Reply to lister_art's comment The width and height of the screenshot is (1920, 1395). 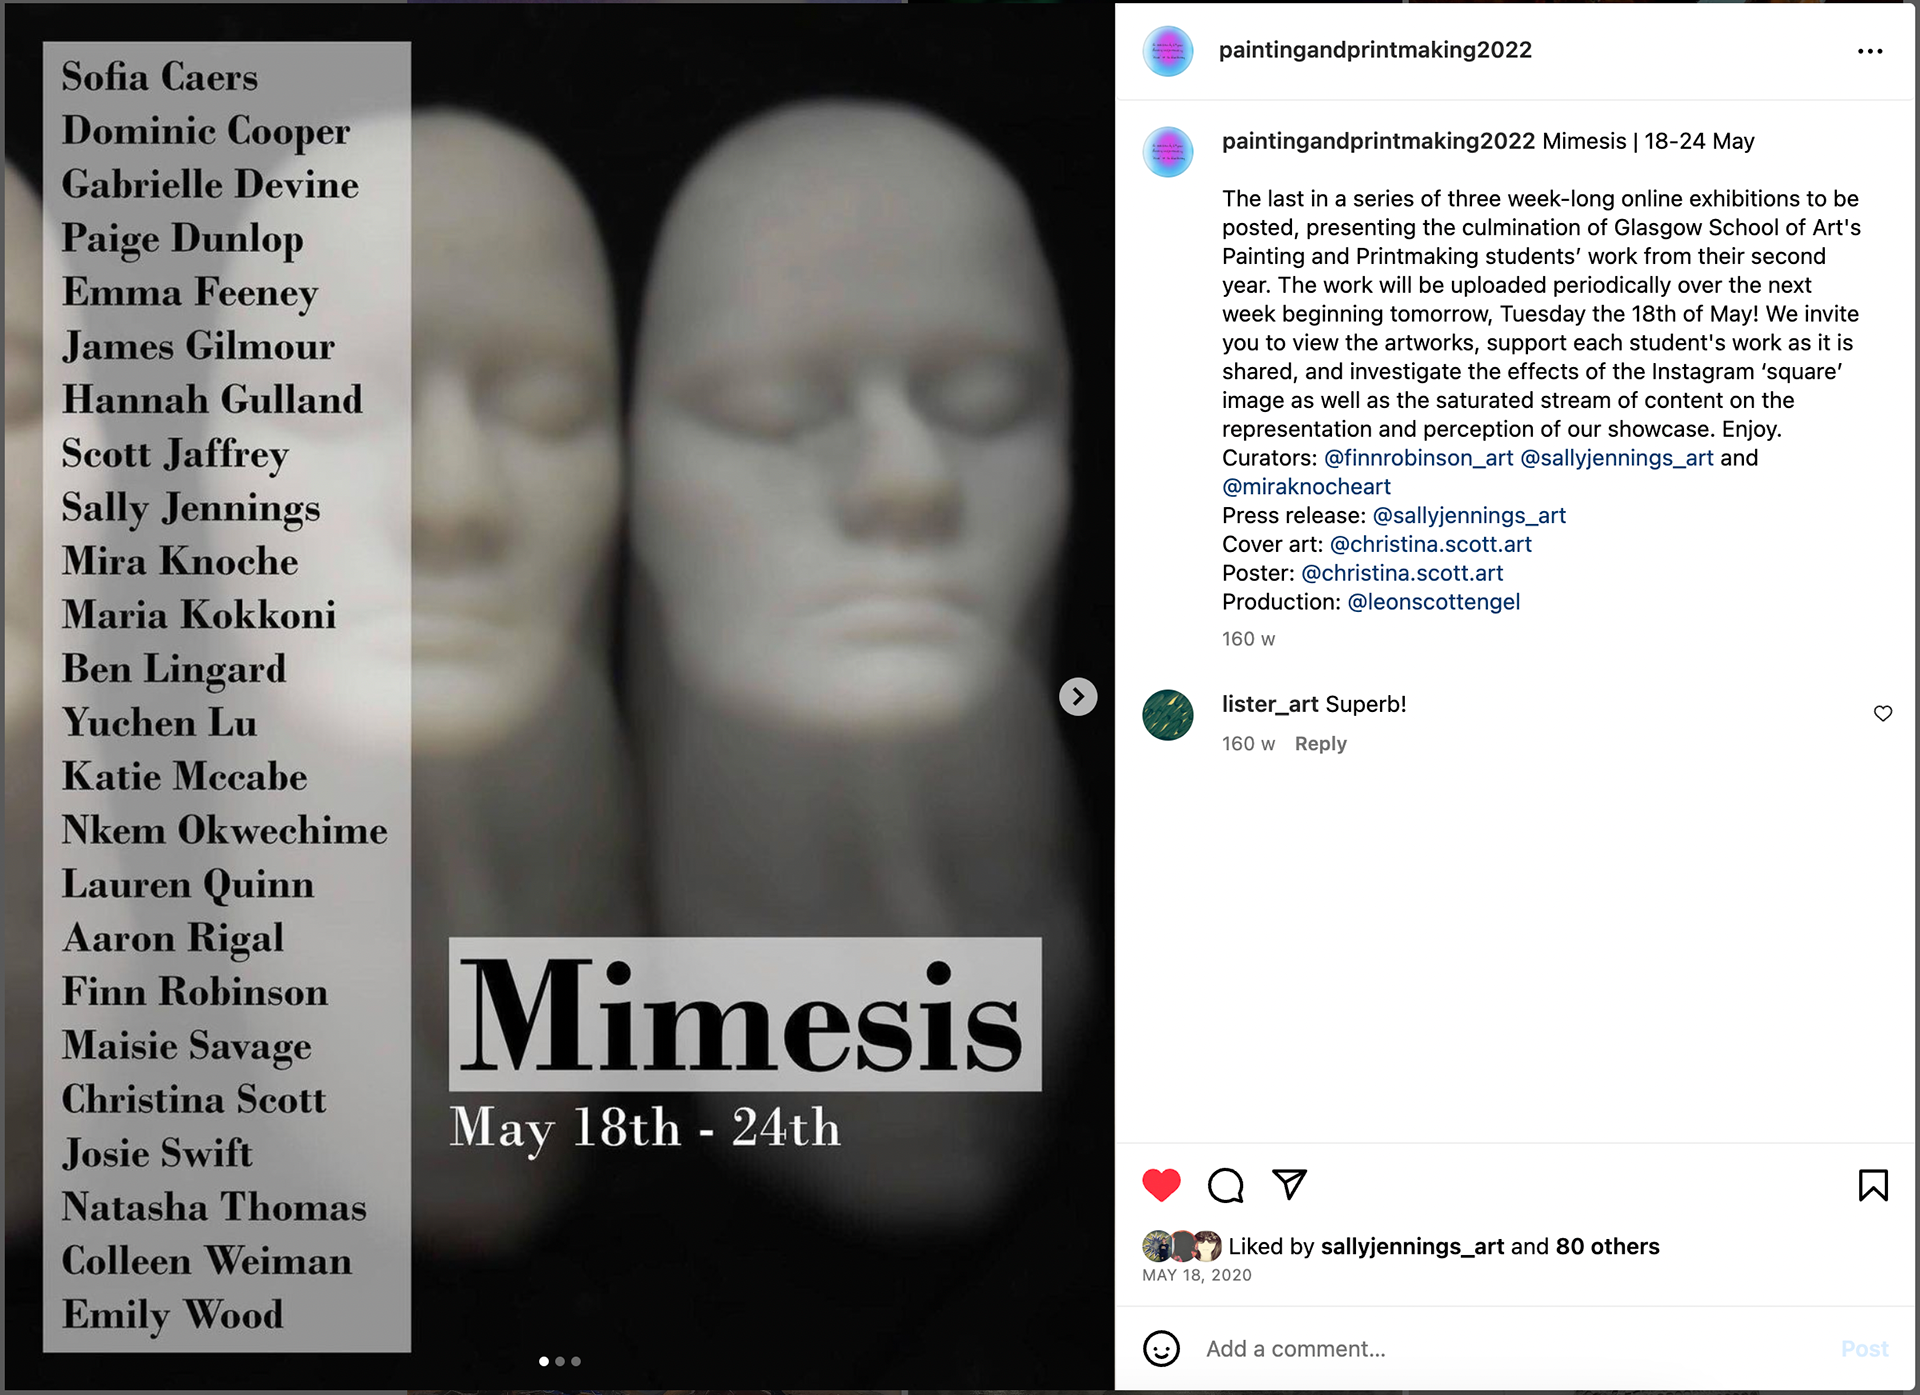(x=1320, y=743)
